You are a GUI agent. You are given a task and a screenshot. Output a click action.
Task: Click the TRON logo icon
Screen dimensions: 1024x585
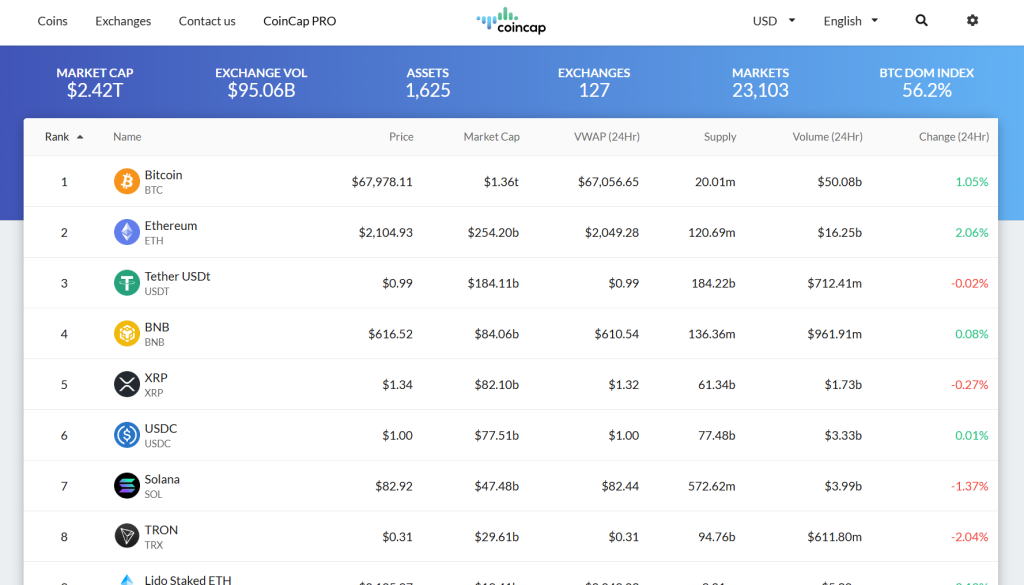(126, 537)
